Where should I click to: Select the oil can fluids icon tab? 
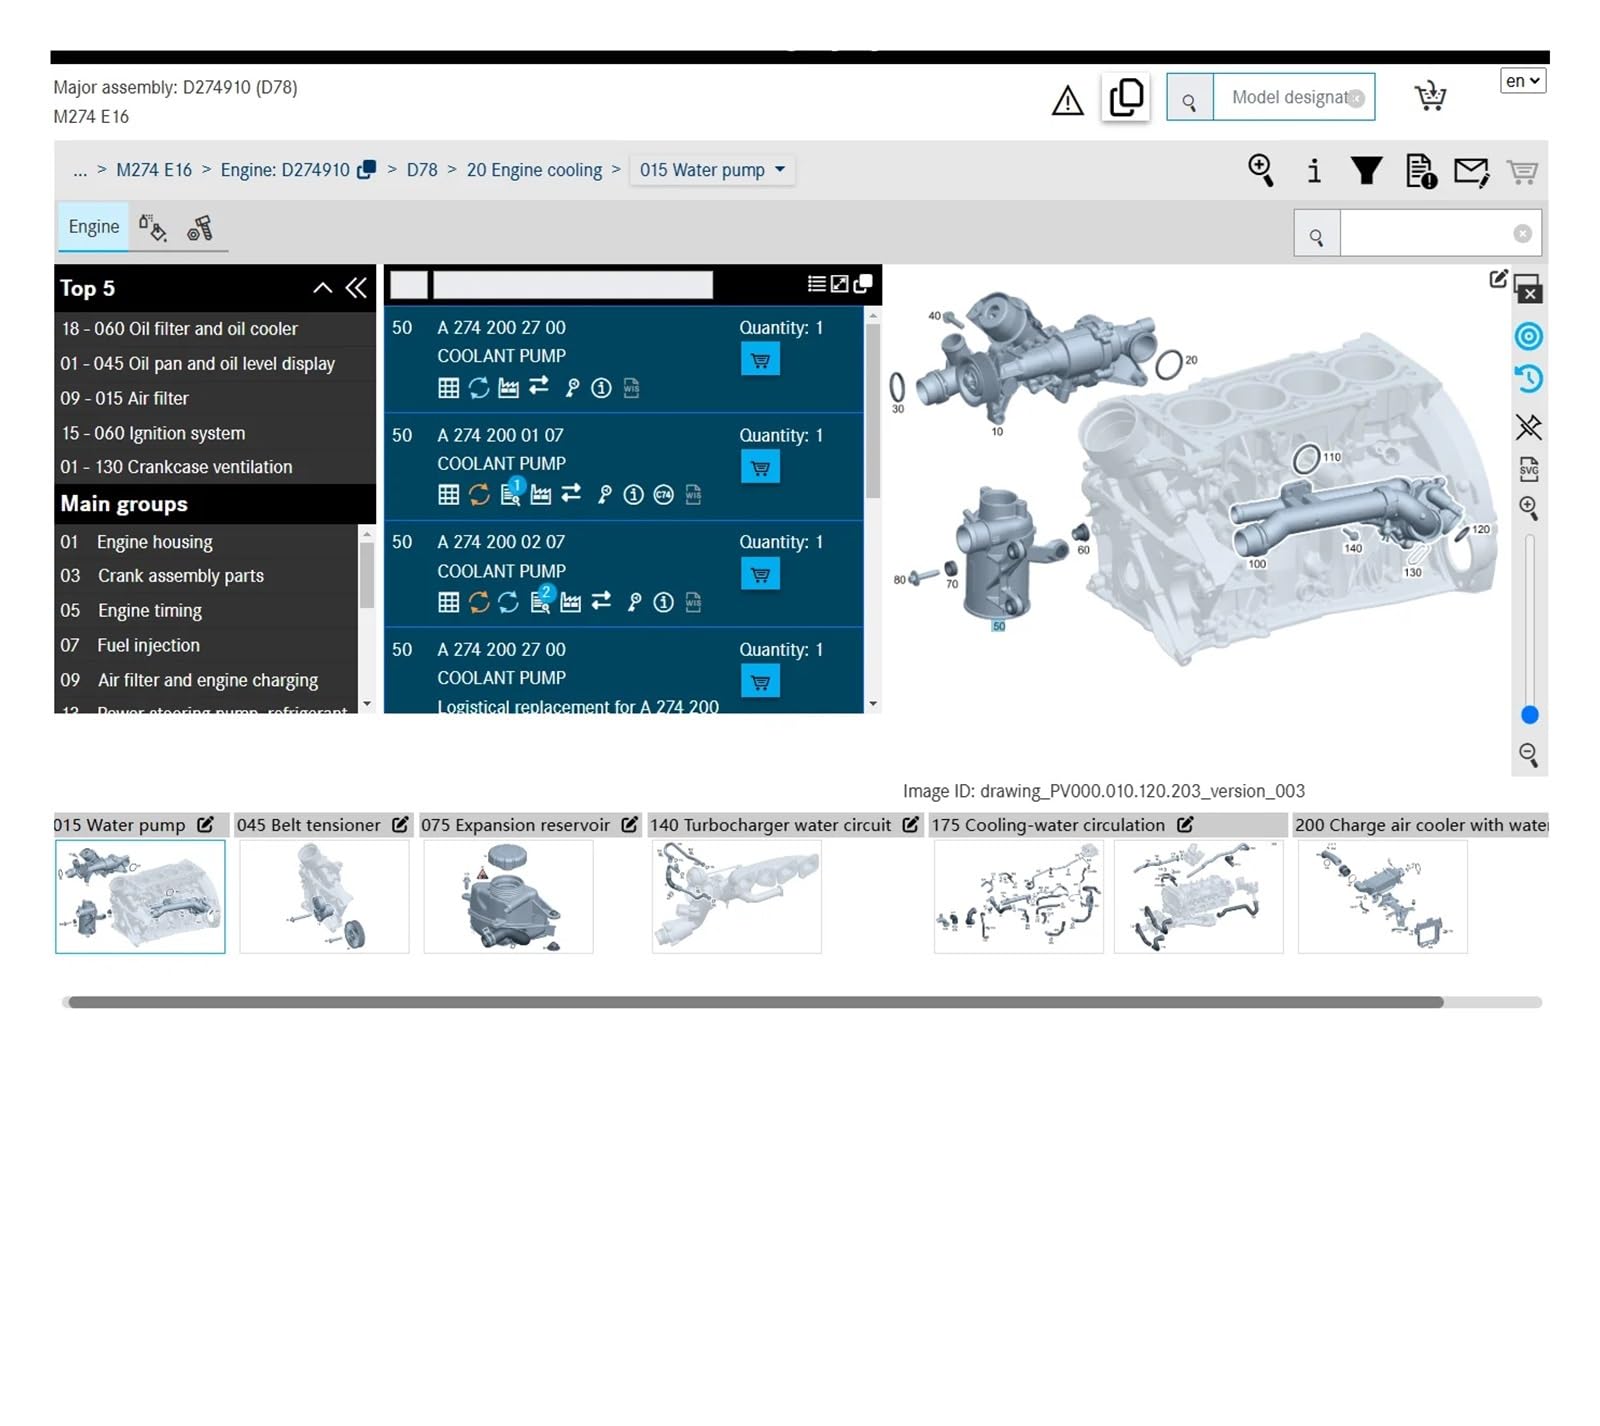pyautogui.click(x=152, y=228)
